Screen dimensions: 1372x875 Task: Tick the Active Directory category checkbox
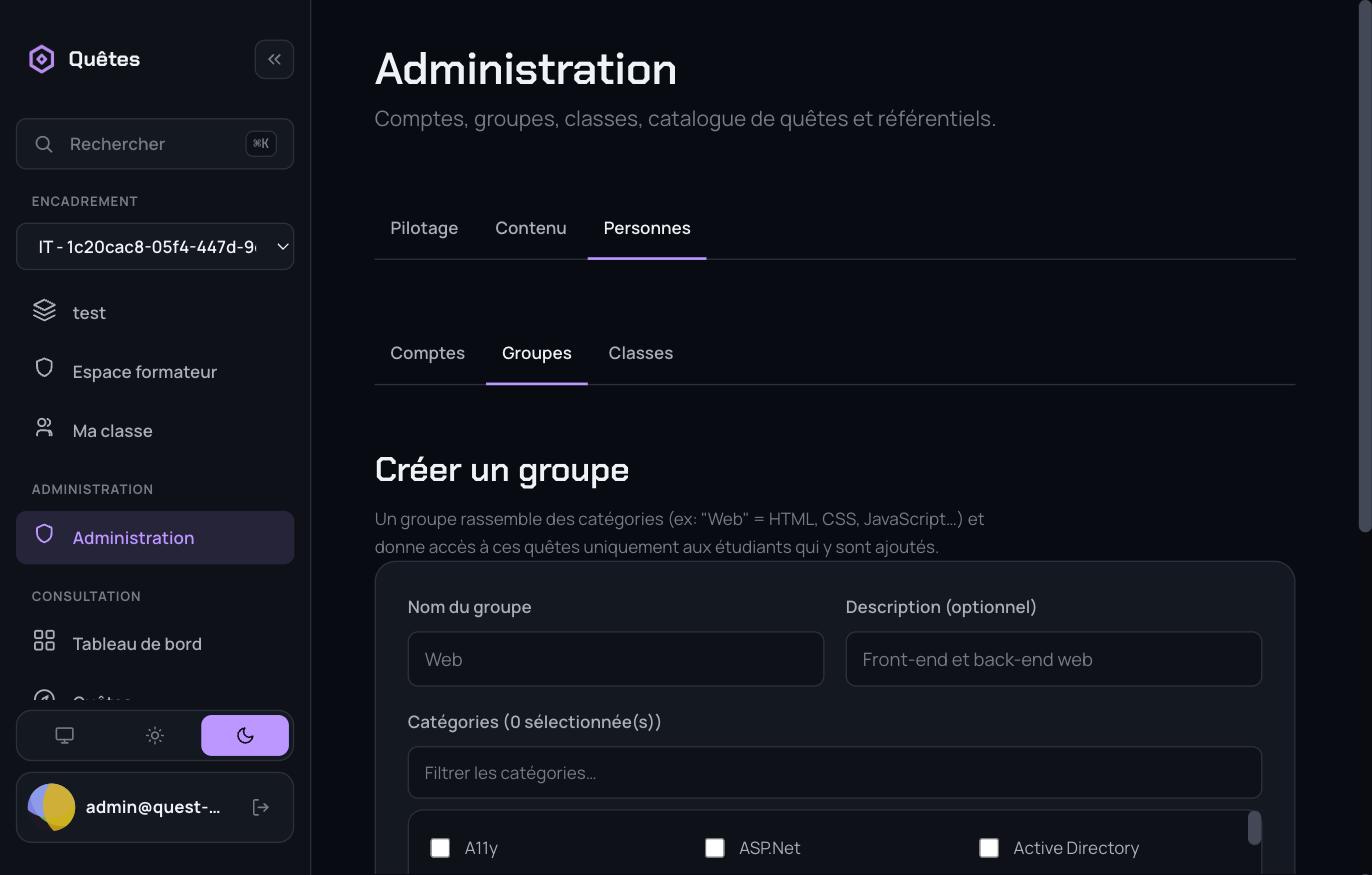pyautogui.click(x=989, y=848)
